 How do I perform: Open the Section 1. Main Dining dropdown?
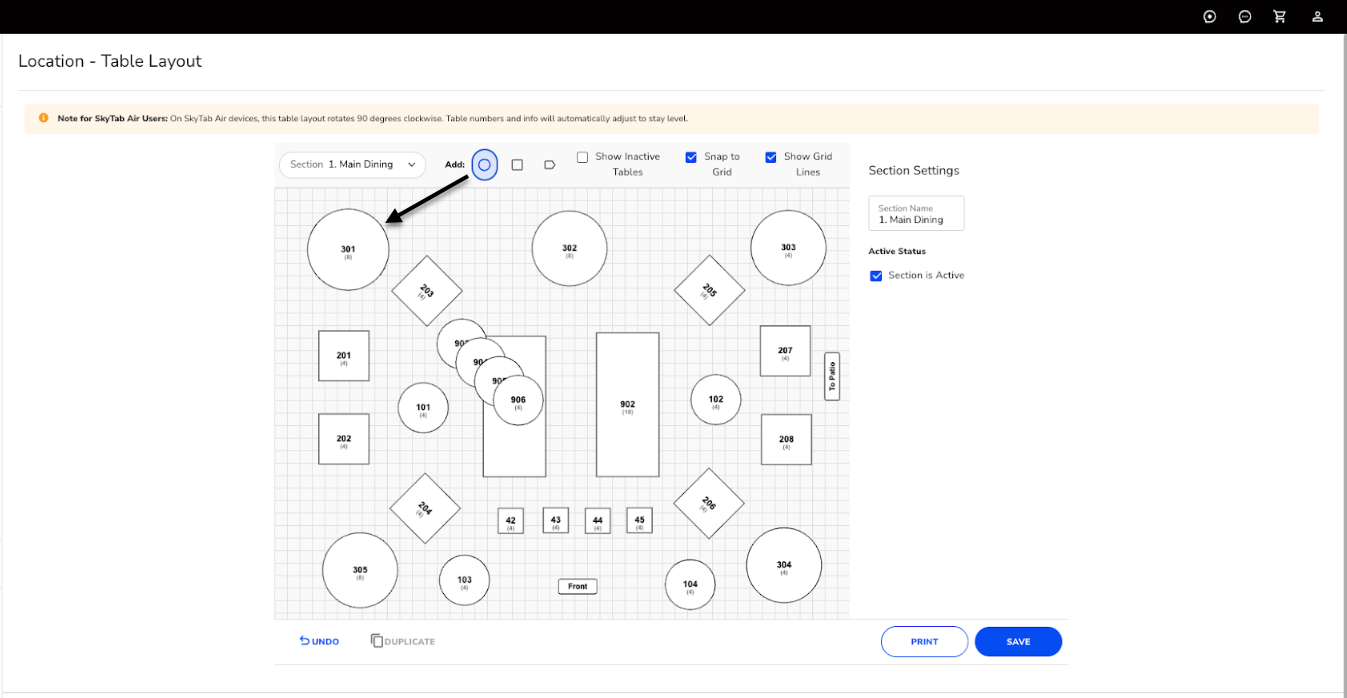352,165
